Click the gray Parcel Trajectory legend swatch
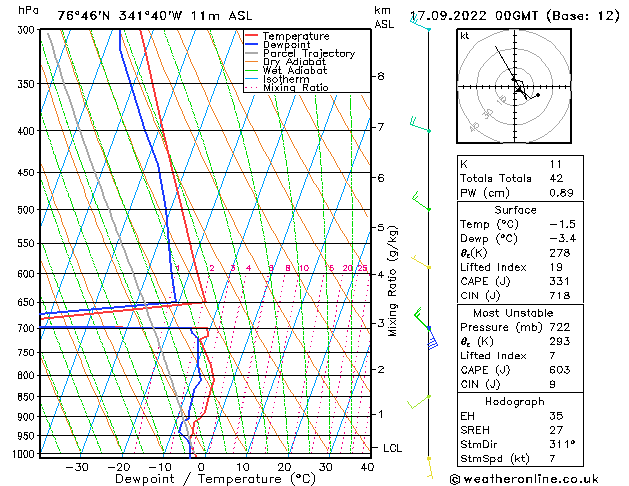 click(x=252, y=53)
